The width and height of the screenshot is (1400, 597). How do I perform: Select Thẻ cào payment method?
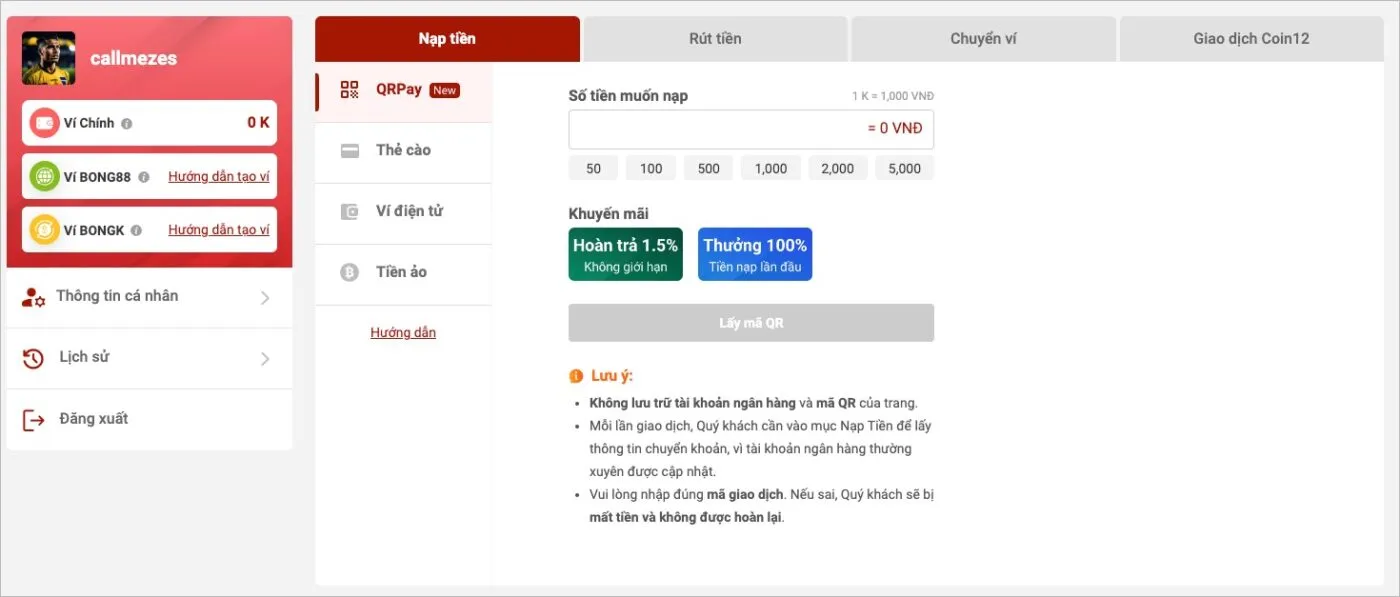[403, 150]
